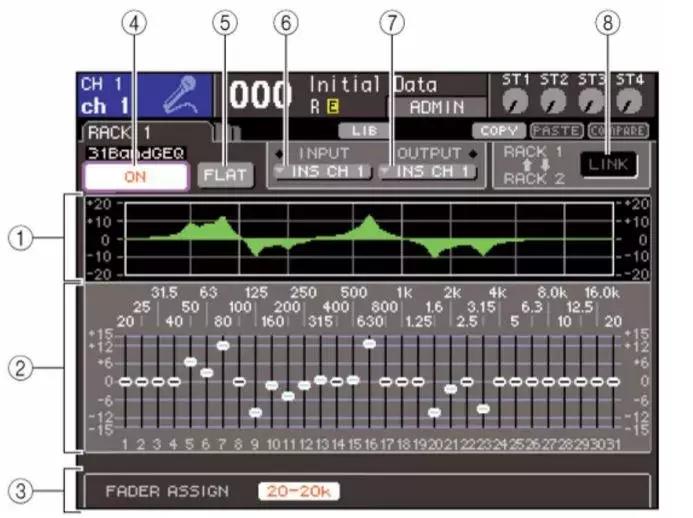This screenshot has height=518, width=693.
Task: Open the OUTPUT INS CH 1 dropdown
Action: tap(427, 171)
